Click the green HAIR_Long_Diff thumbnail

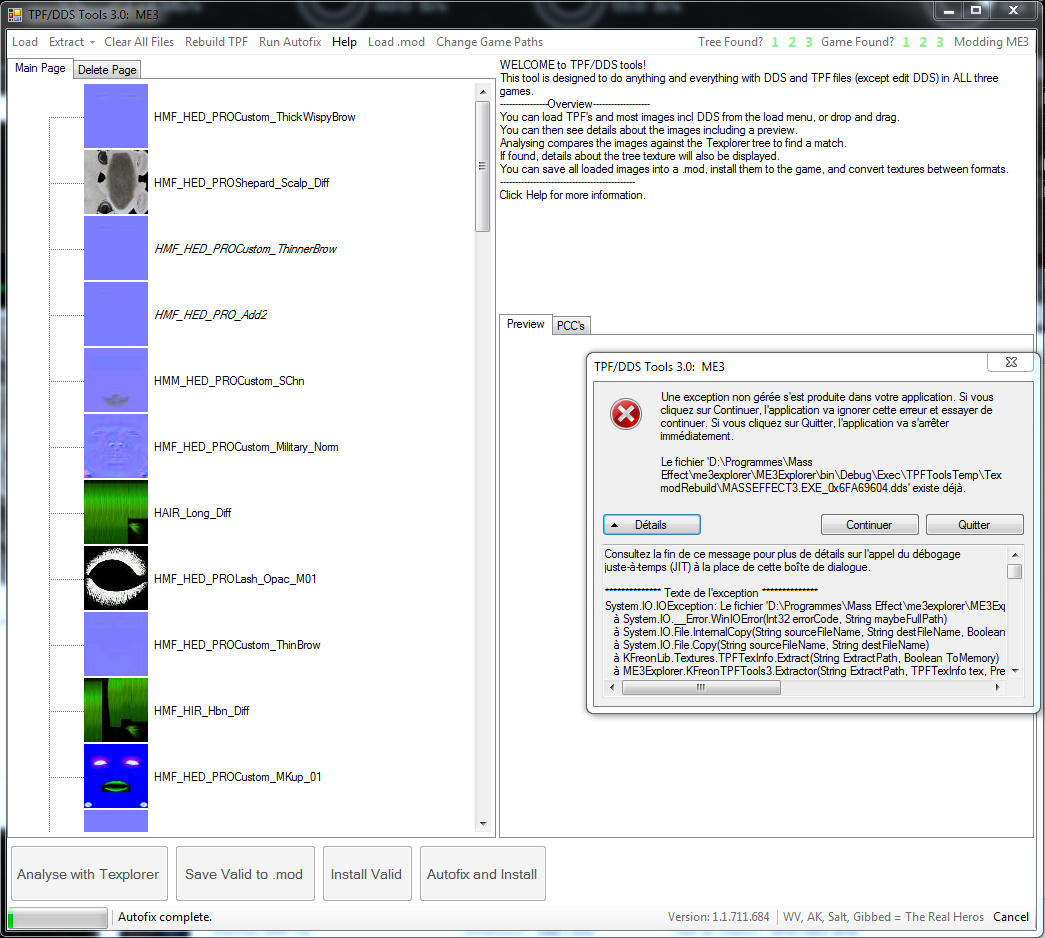pyautogui.click(x=116, y=512)
